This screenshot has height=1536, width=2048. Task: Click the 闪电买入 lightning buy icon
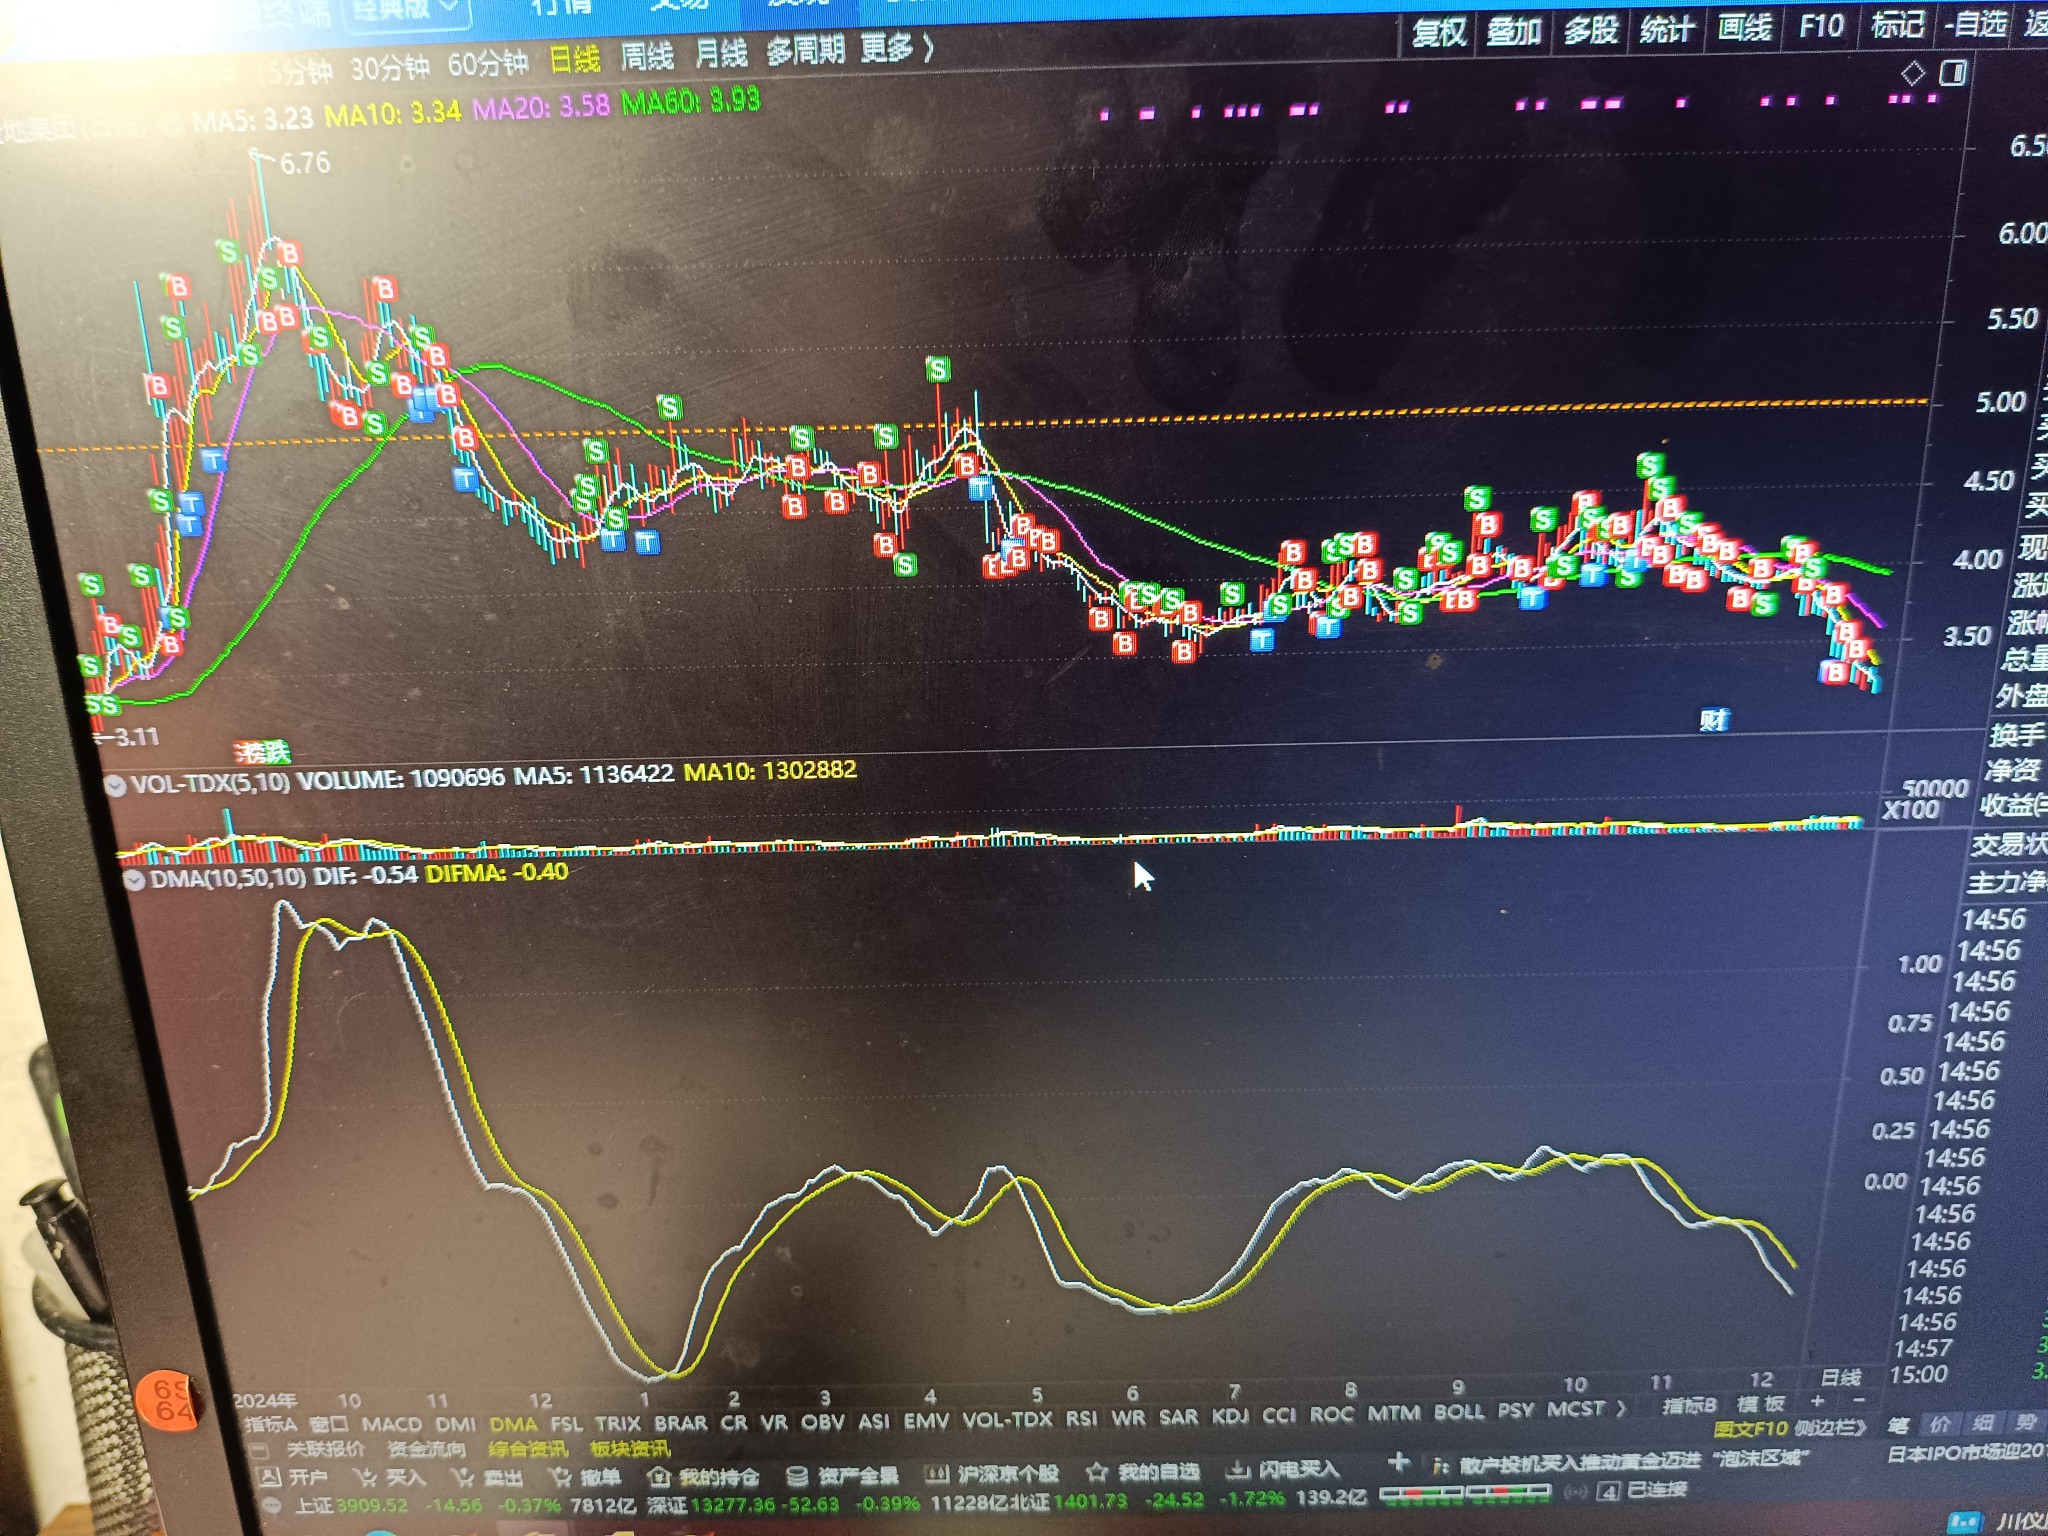tap(1238, 1469)
